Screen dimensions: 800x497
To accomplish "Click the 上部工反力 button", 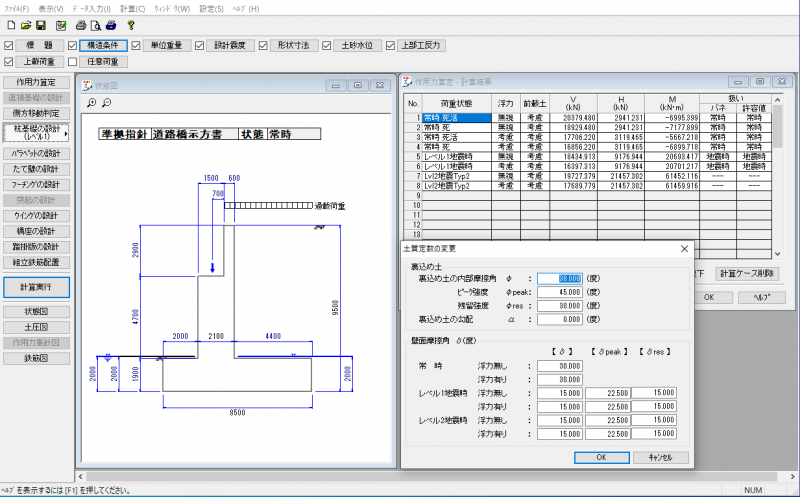I will click(x=421, y=45).
